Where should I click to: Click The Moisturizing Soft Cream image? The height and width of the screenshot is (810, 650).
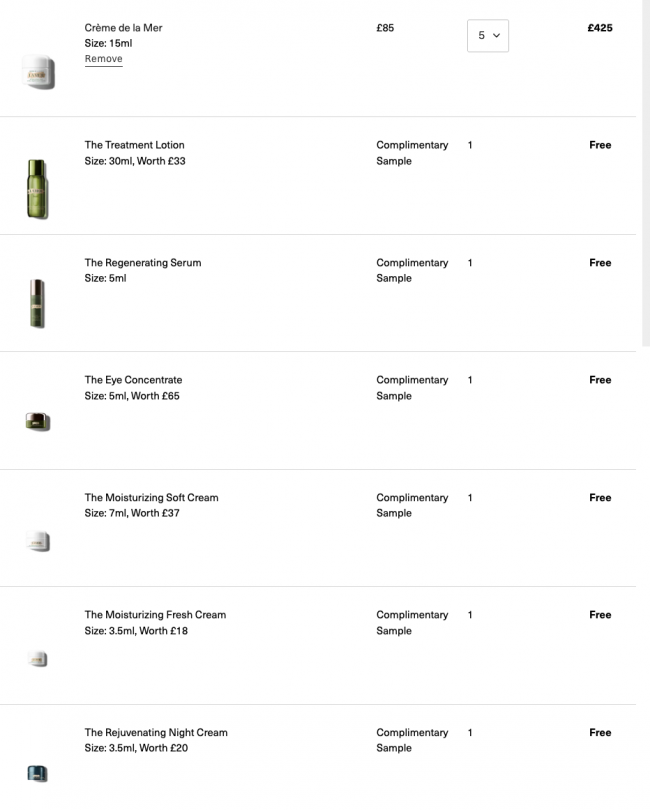click(x=38, y=541)
